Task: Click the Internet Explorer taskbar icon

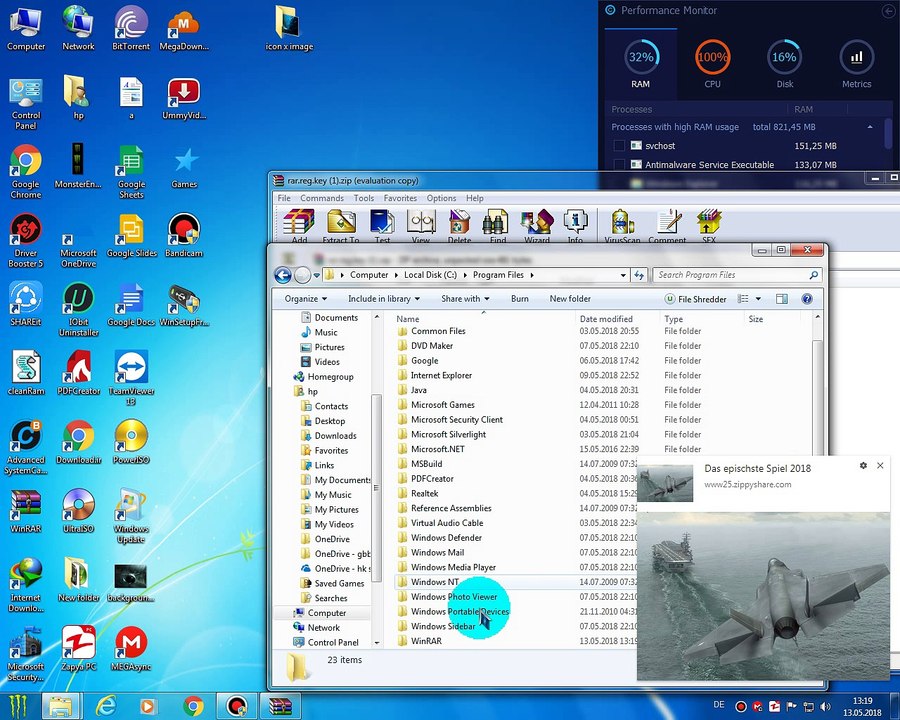Action: pos(105,706)
